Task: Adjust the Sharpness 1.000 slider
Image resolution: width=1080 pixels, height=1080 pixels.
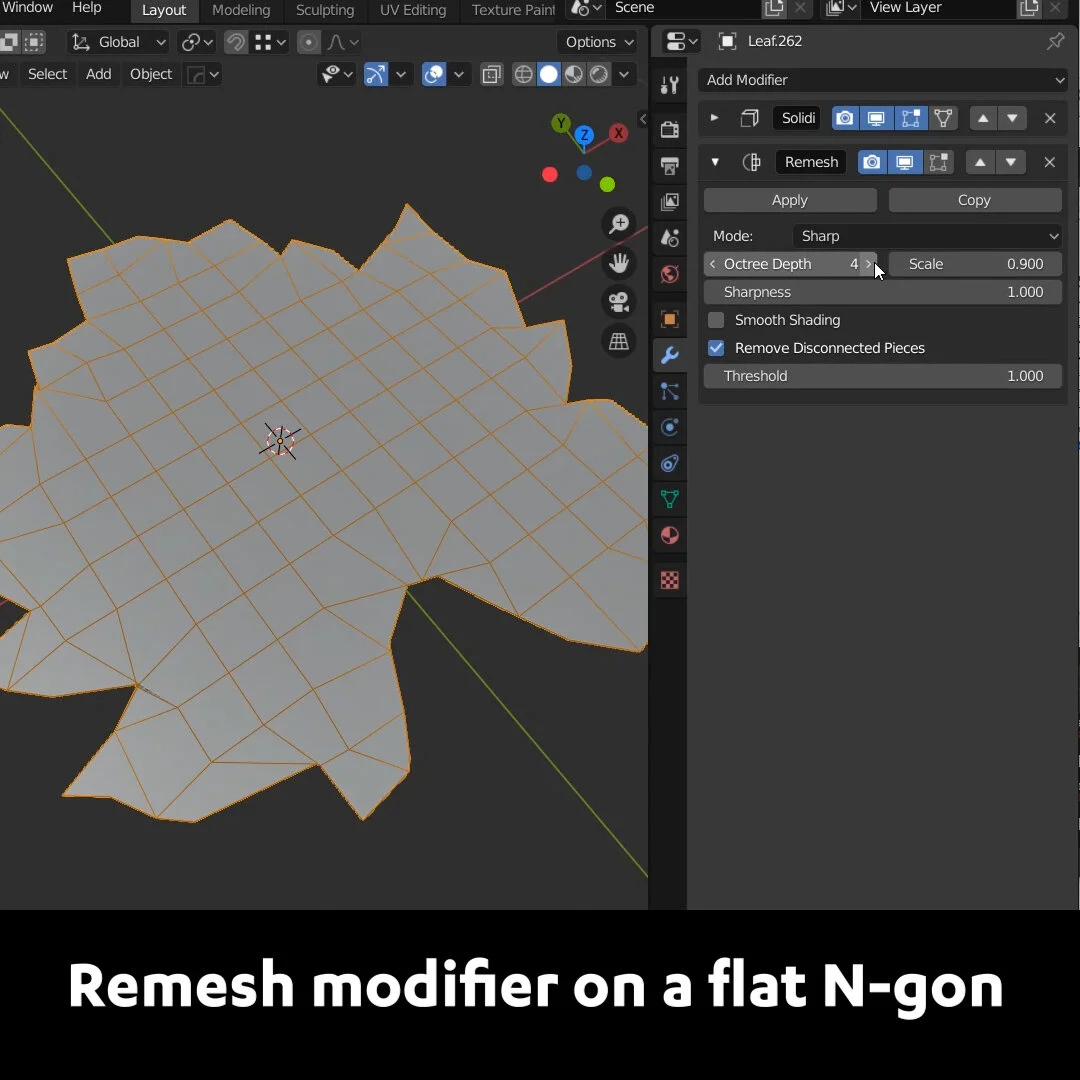Action: (x=882, y=292)
